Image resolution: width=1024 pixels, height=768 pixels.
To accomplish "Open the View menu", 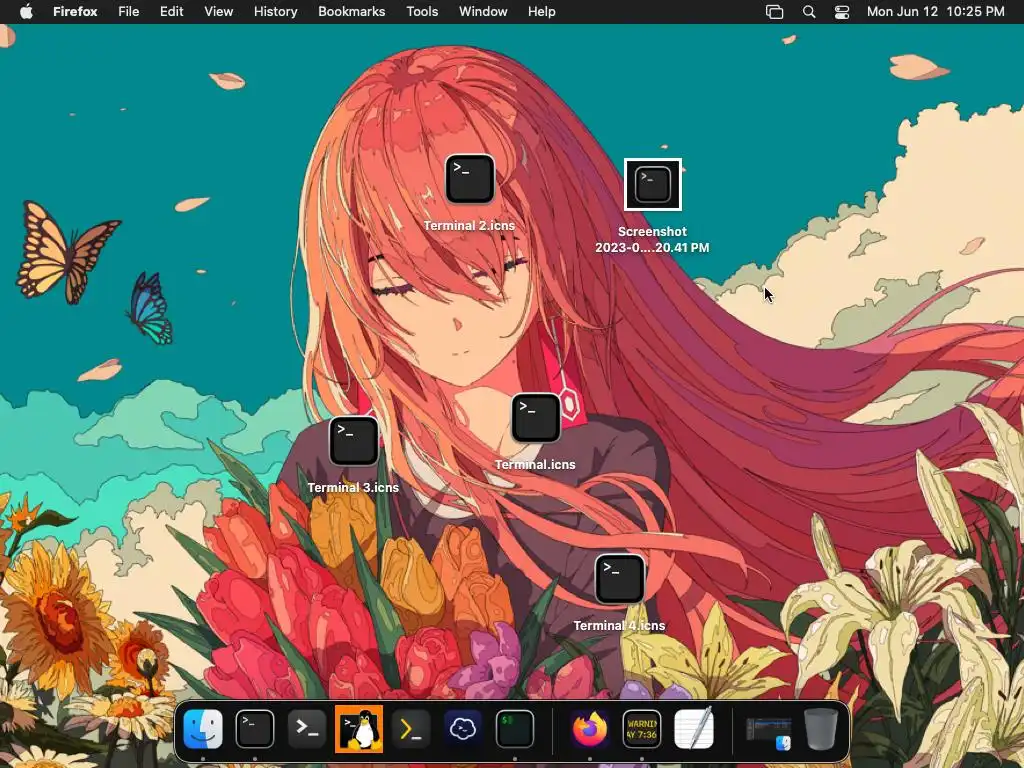I will point(219,12).
